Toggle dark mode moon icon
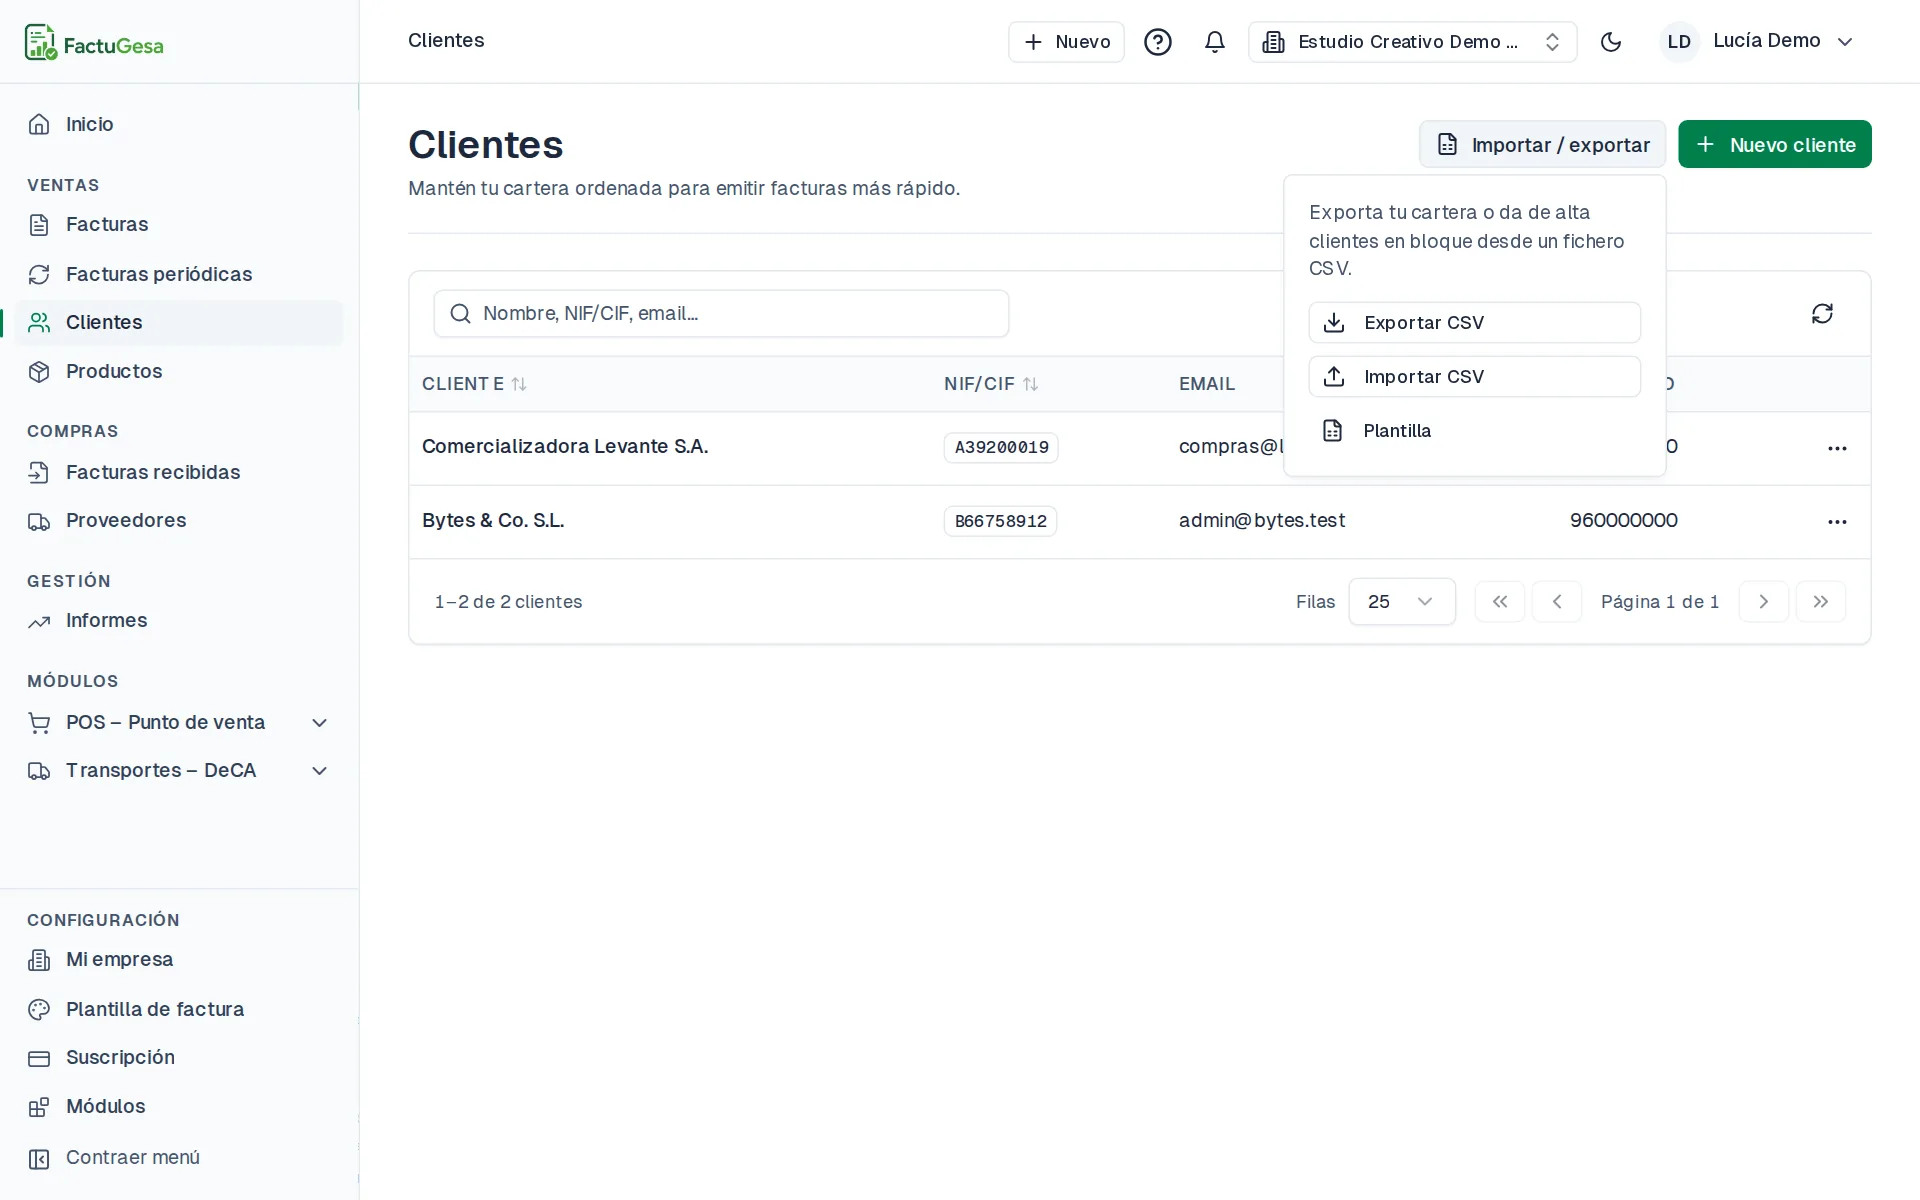This screenshot has height=1200, width=1920. coord(1610,42)
